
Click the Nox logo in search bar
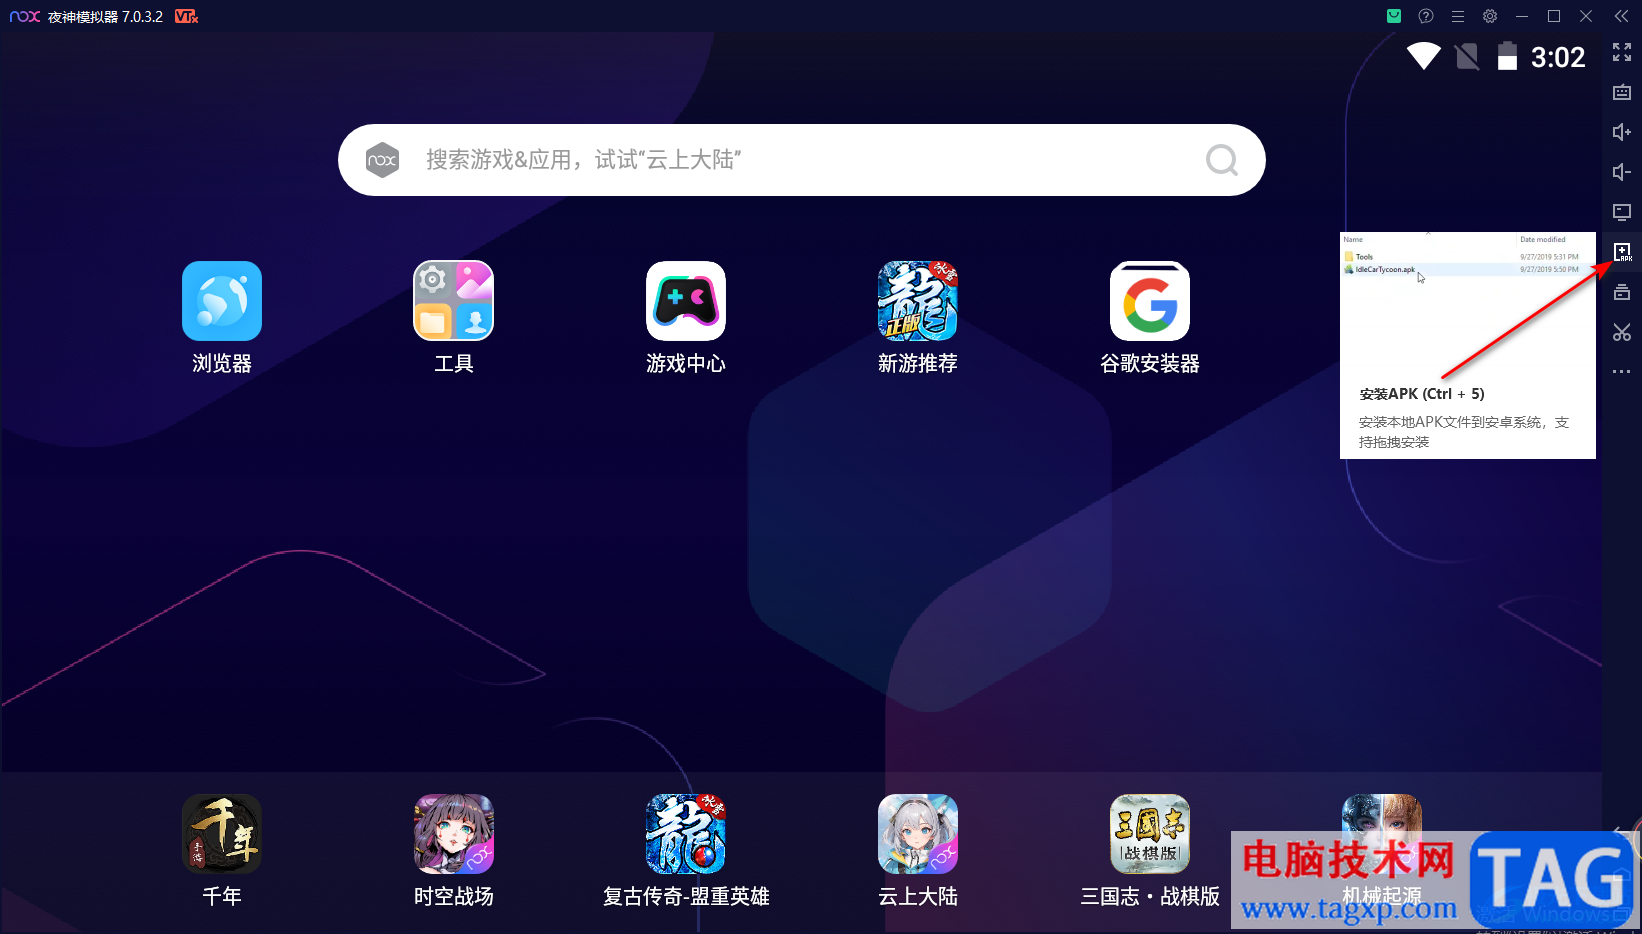pyautogui.click(x=382, y=160)
